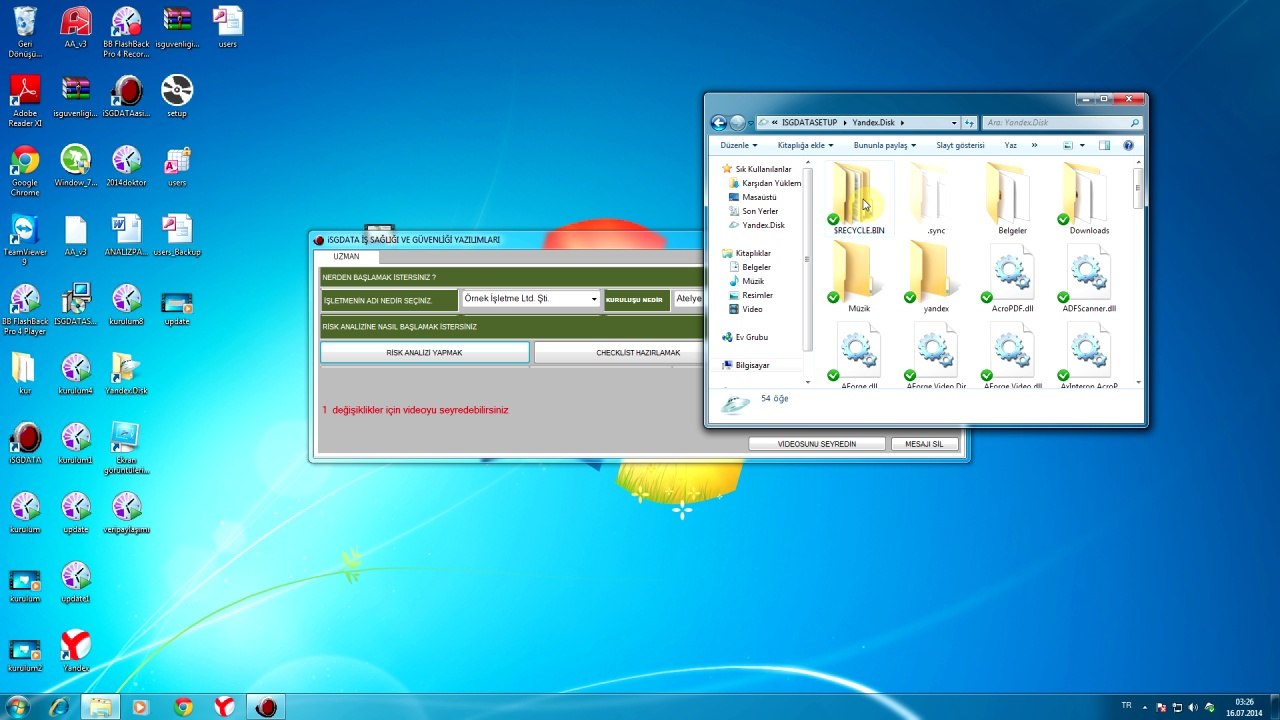
Task: Open Adobe Reader XI desktop shortcut
Action: [25, 101]
